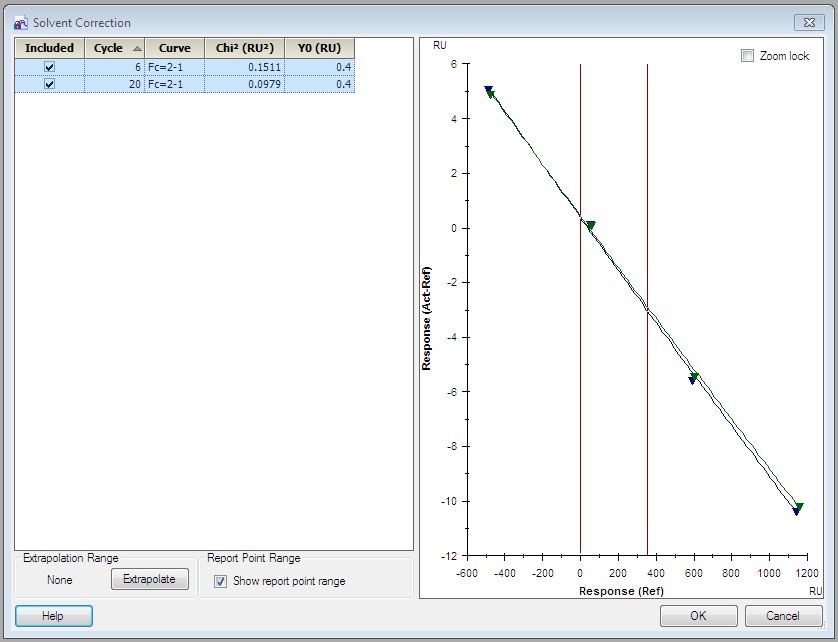Sort table by the Included column header
The image size is (838, 642).
coord(49,48)
